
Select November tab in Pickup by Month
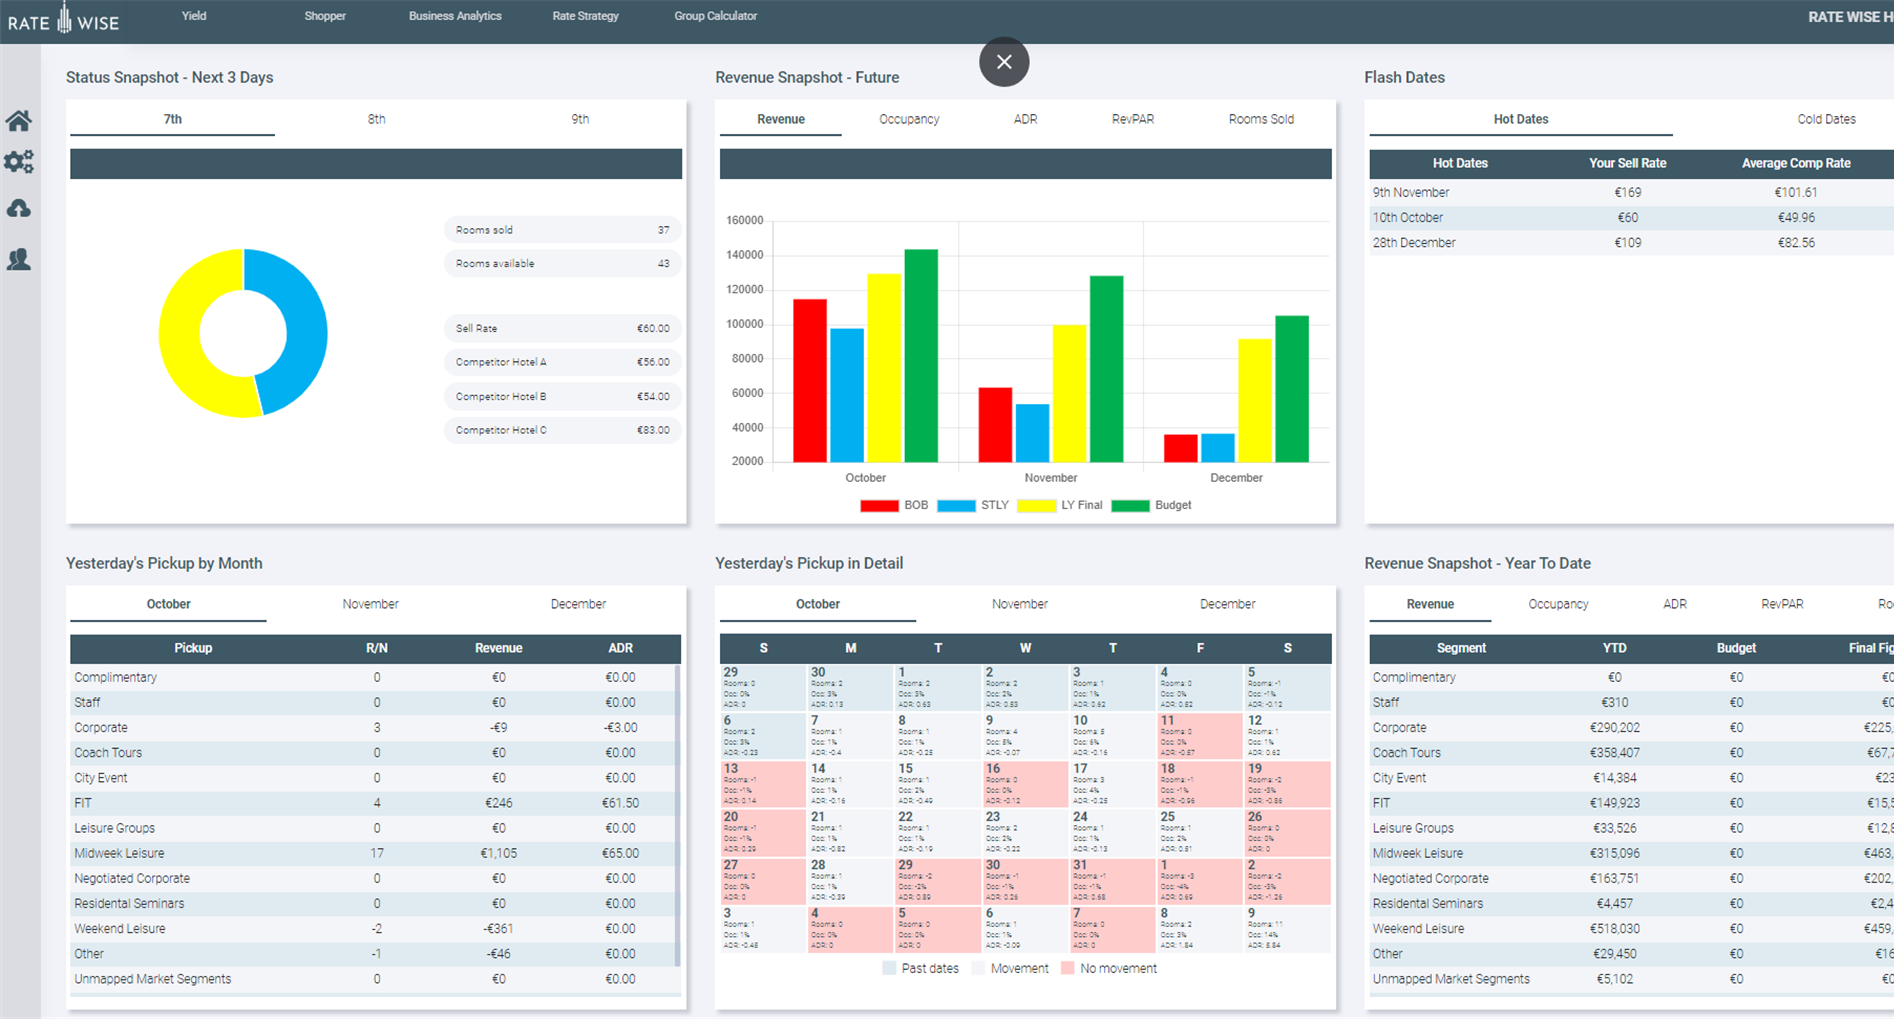click(370, 604)
